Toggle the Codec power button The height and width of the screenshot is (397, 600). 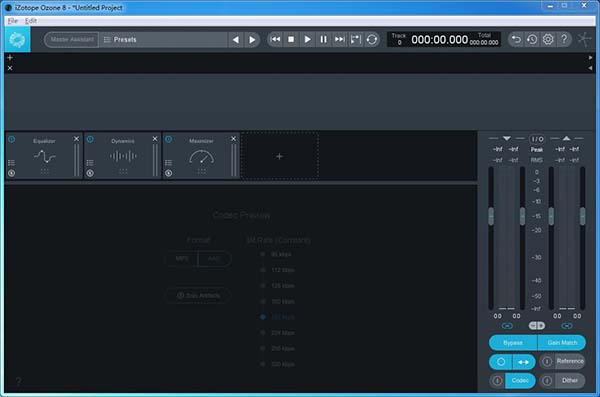tap(497, 381)
